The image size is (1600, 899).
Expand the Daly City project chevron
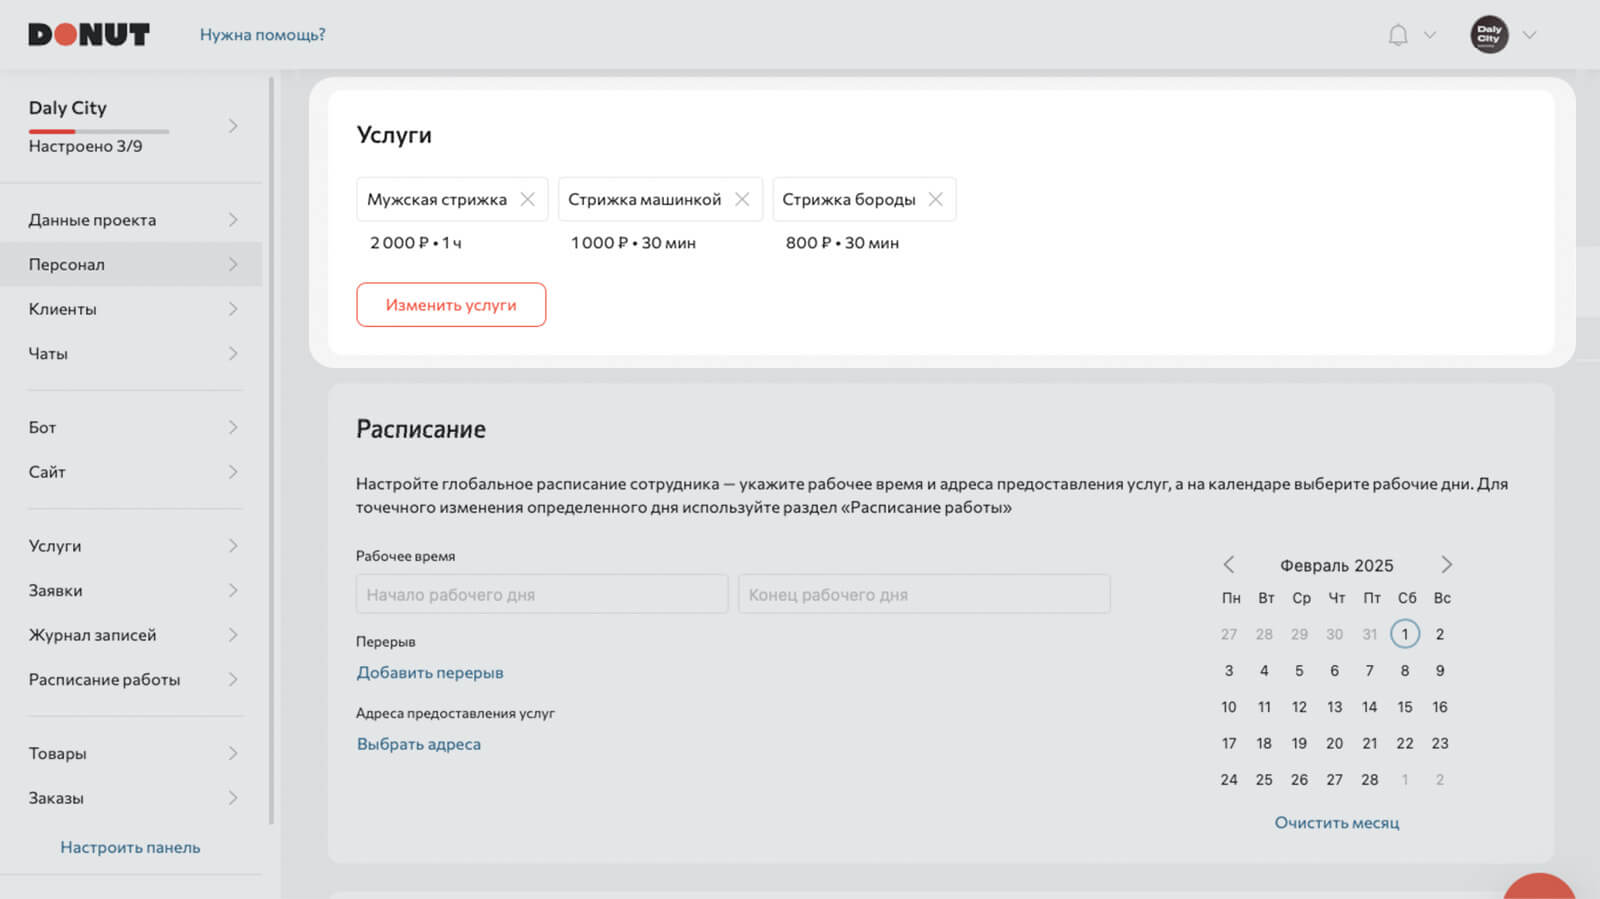[x=233, y=126]
